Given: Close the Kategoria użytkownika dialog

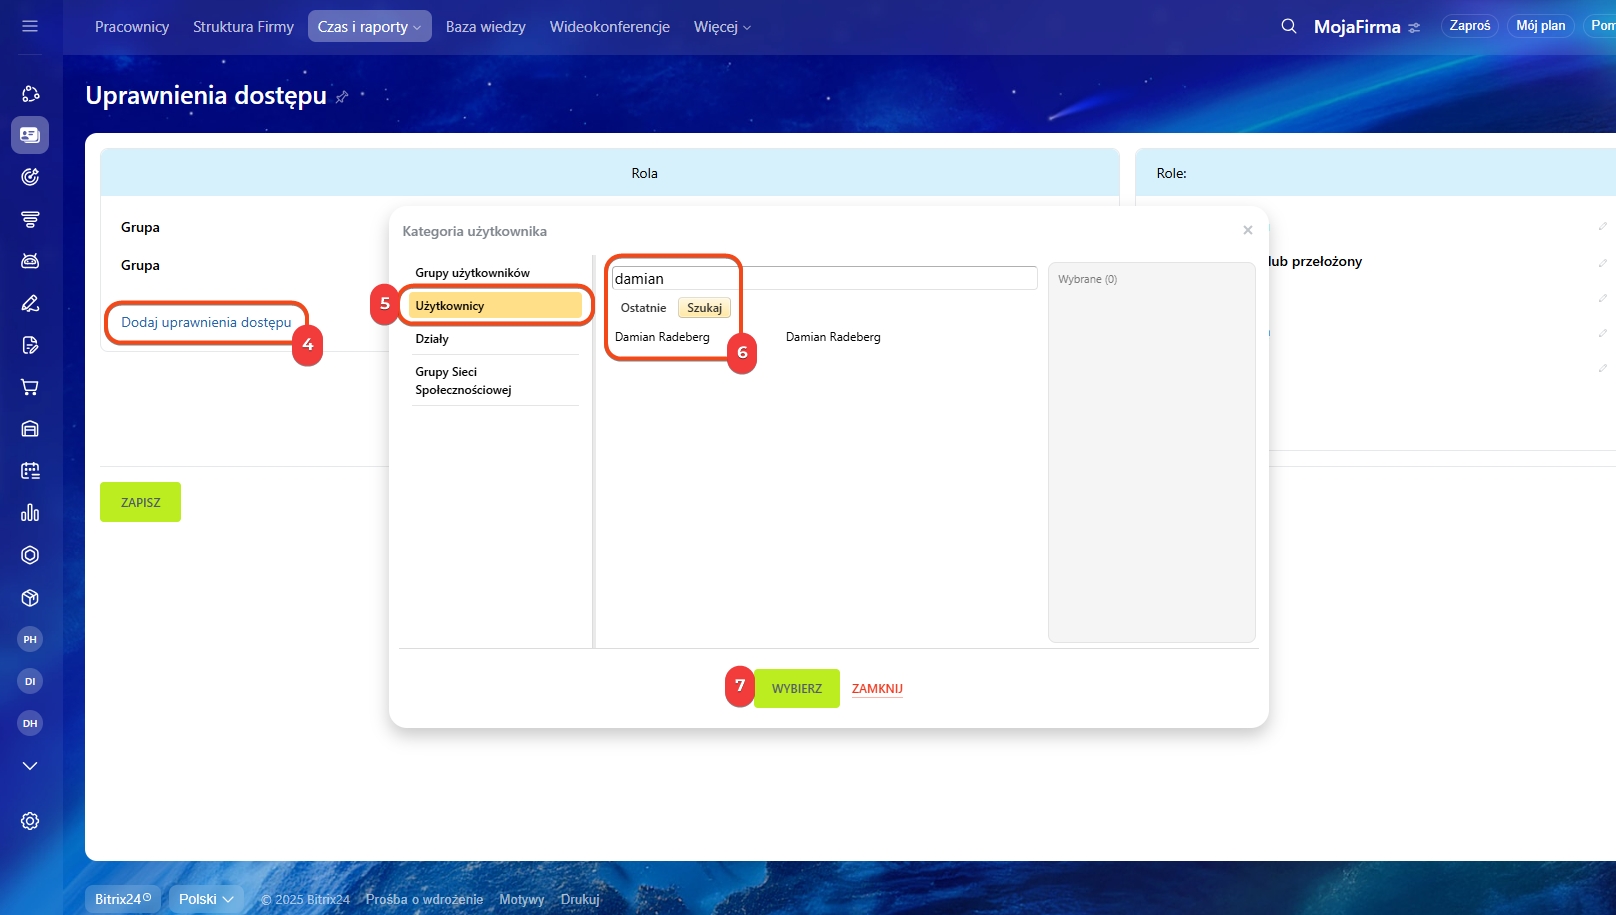Looking at the screenshot, I should point(1247,230).
